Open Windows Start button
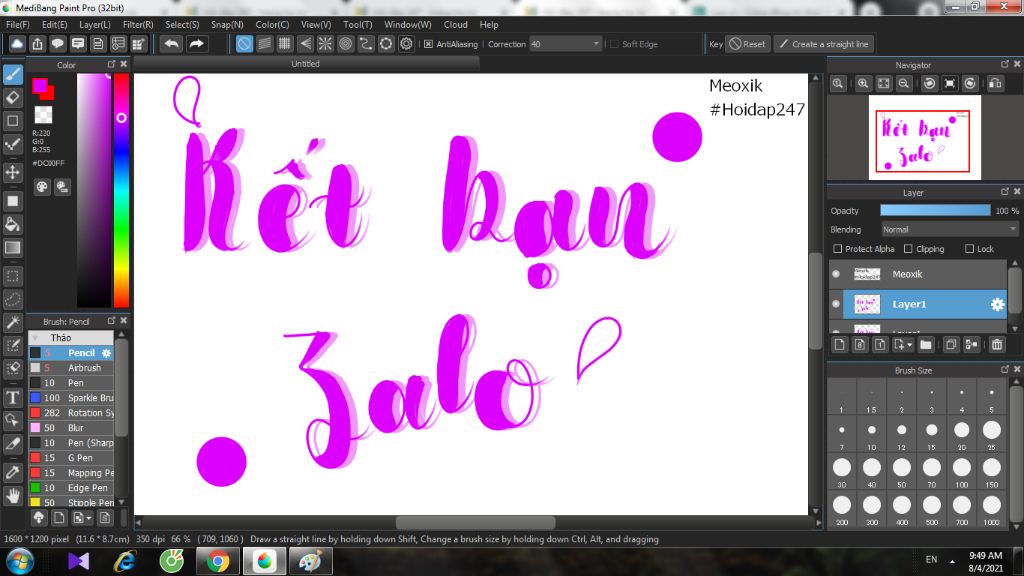The height and width of the screenshot is (576, 1024). point(20,562)
